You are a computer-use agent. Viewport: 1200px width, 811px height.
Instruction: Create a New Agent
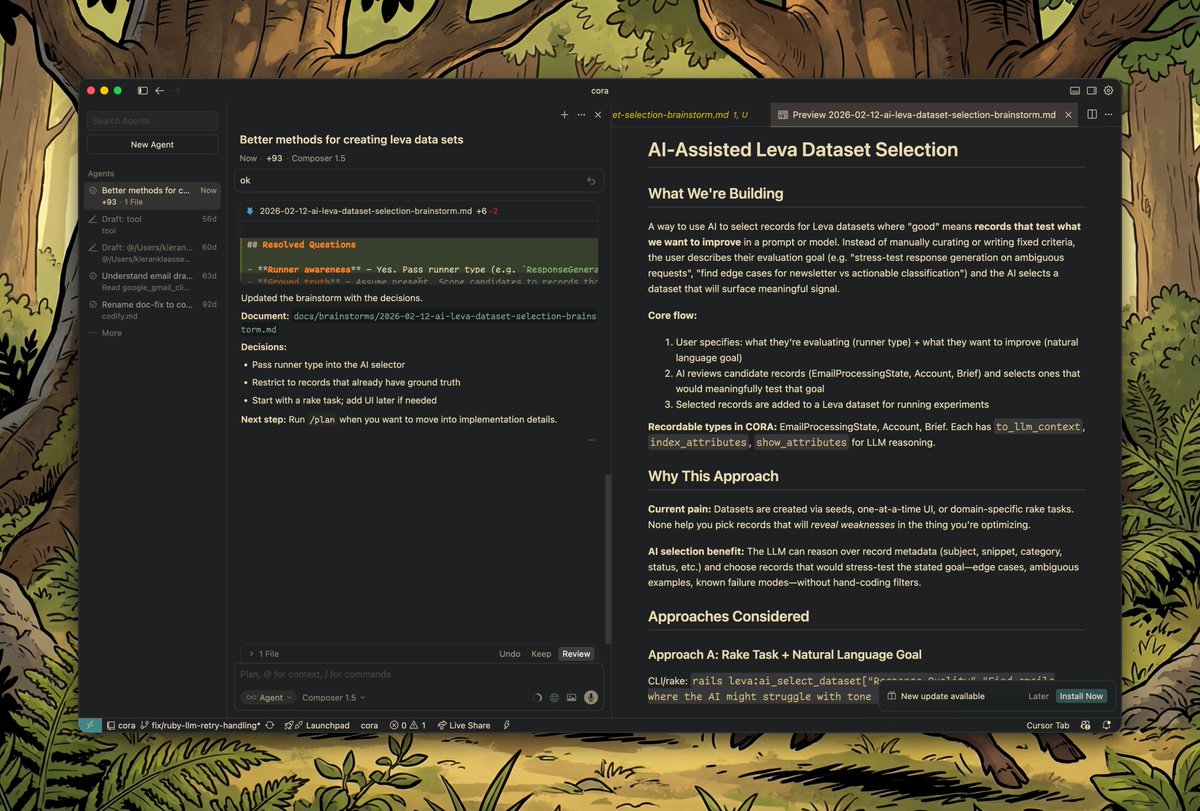[x=152, y=145]
